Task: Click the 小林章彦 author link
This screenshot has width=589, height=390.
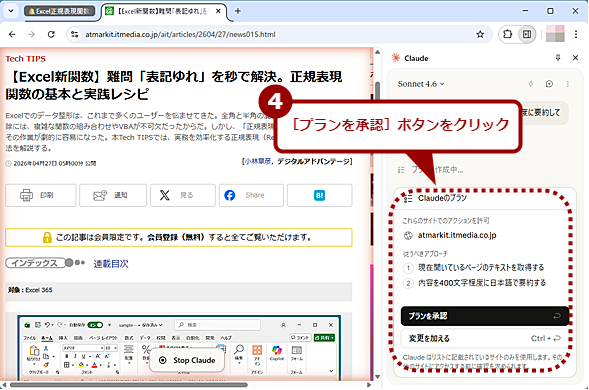Action: tap(258, 162)
